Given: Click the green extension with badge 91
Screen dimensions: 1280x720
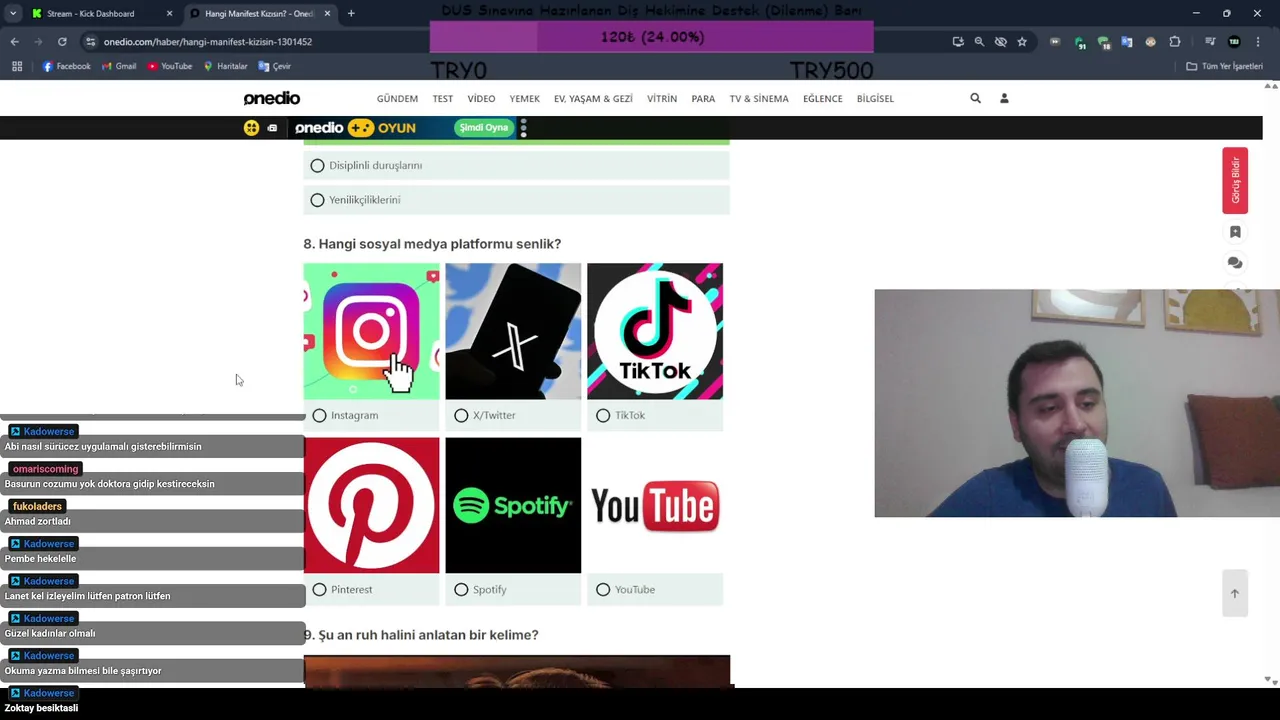Looking at the screenshot, I should 1079,42.
